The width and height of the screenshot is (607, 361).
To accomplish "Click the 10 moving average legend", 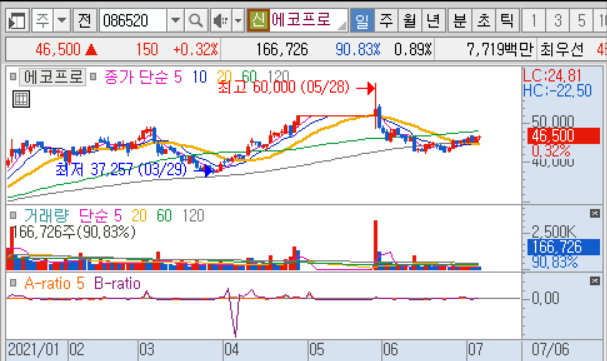I will tap(200, 77).
